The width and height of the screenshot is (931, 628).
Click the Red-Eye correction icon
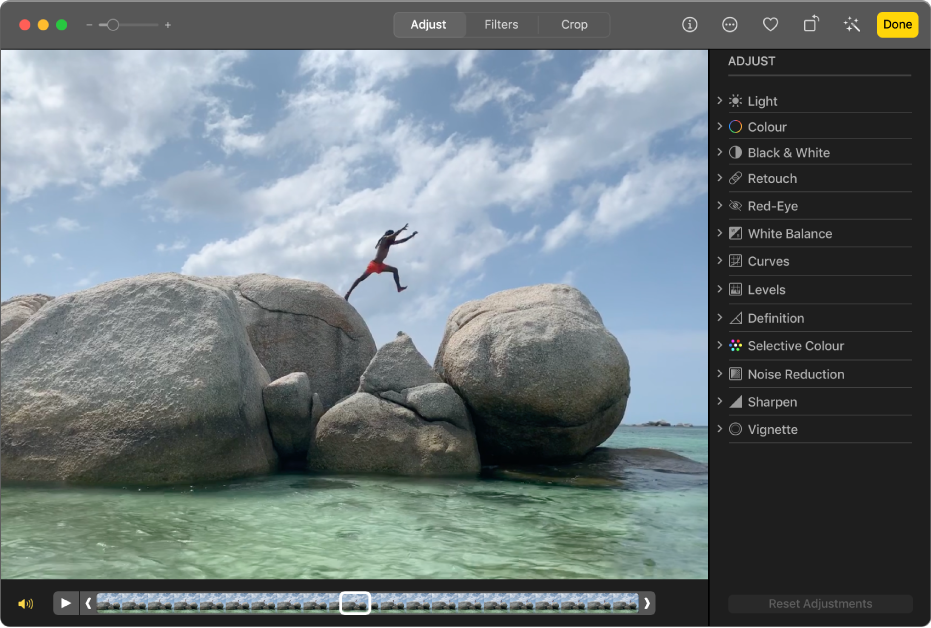[736, 205]
